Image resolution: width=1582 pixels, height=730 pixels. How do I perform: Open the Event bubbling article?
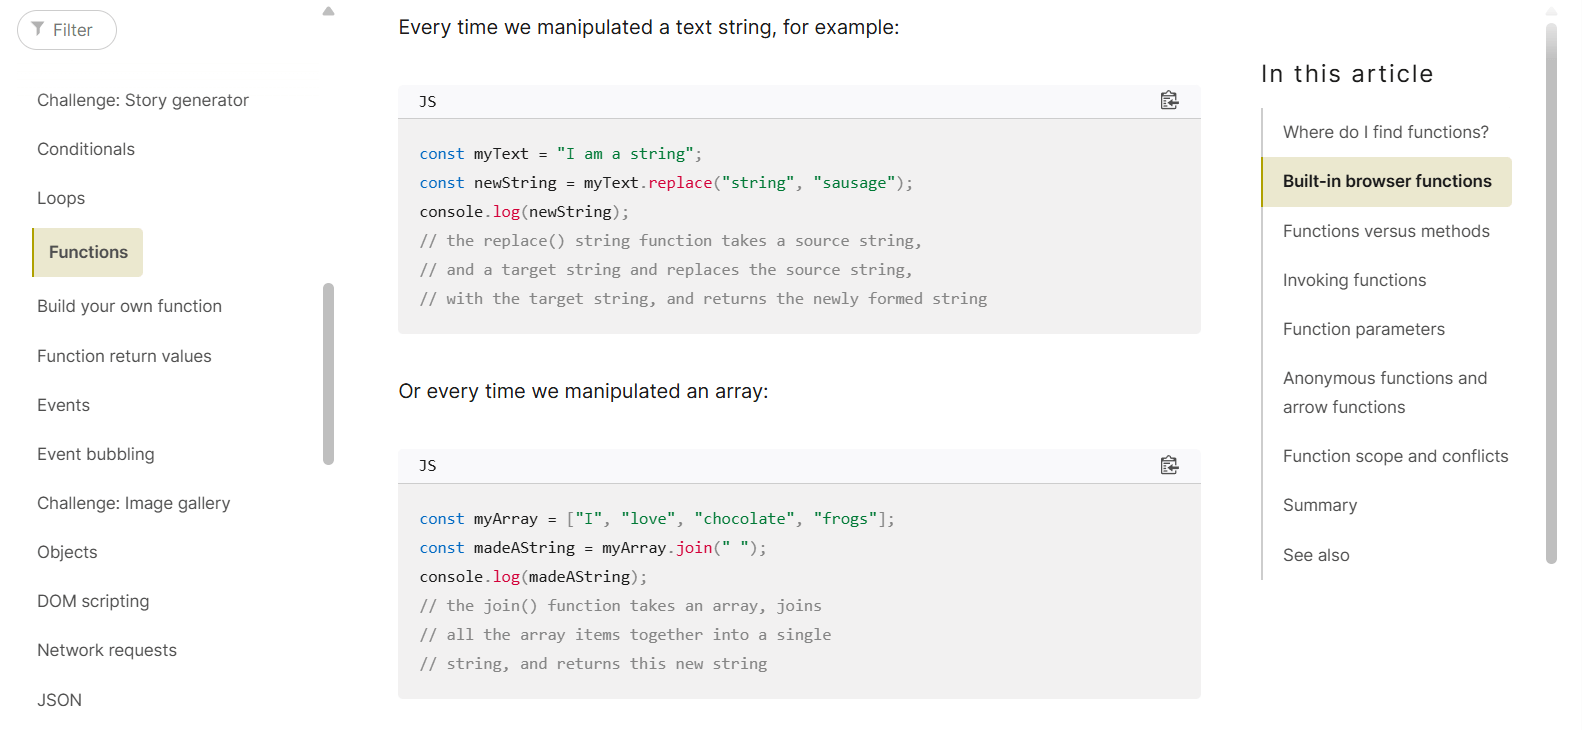click(x=96, y=454)
